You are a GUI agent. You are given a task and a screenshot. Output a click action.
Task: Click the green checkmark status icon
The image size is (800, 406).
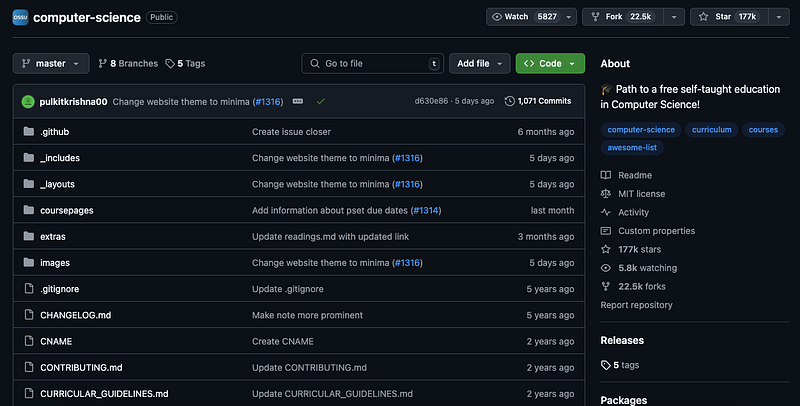click(x=320, y=102)
